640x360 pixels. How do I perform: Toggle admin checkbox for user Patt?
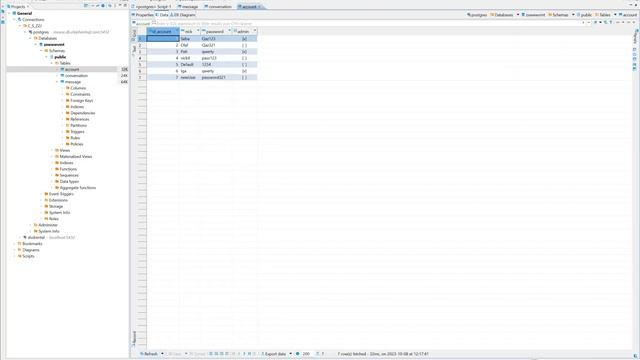[x=244, y=52]
